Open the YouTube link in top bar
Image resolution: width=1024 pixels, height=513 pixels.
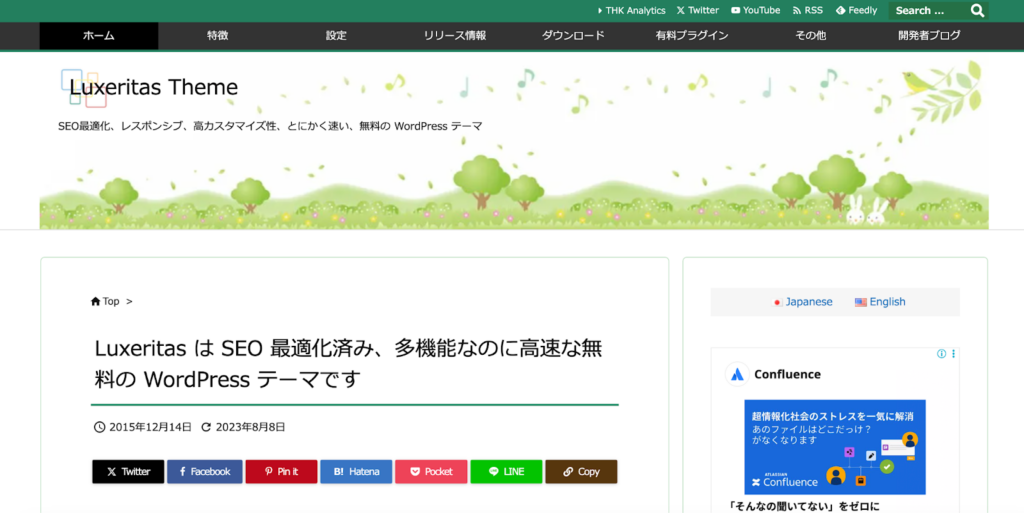[x=755, y=10]
